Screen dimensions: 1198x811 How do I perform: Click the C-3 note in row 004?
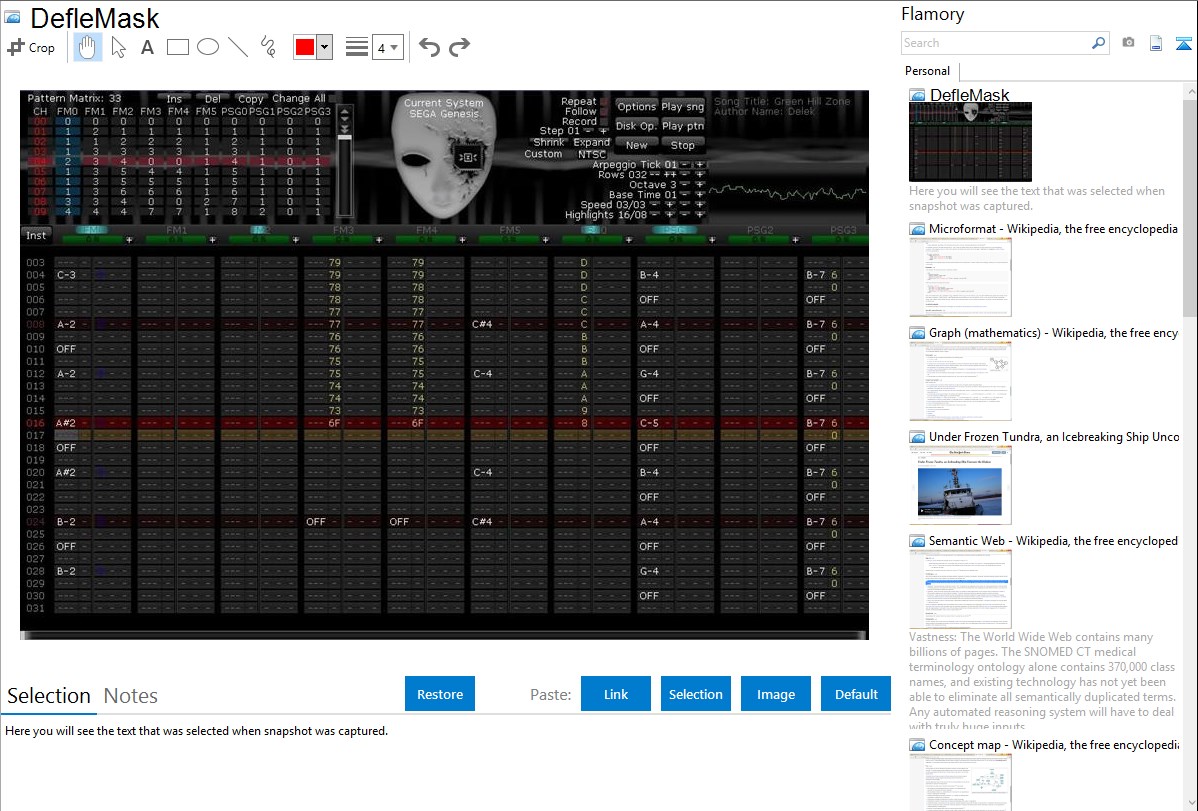[66, 275]
